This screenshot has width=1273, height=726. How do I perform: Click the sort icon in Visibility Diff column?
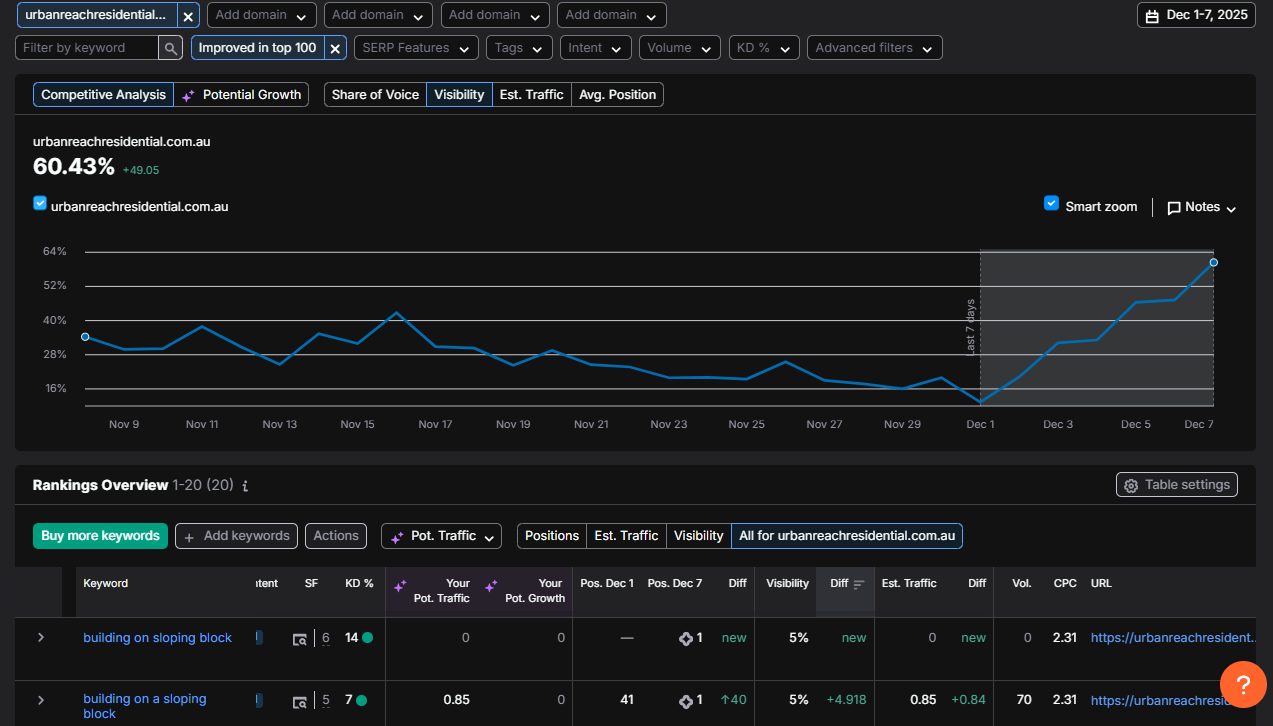click(x=859, y=584)
